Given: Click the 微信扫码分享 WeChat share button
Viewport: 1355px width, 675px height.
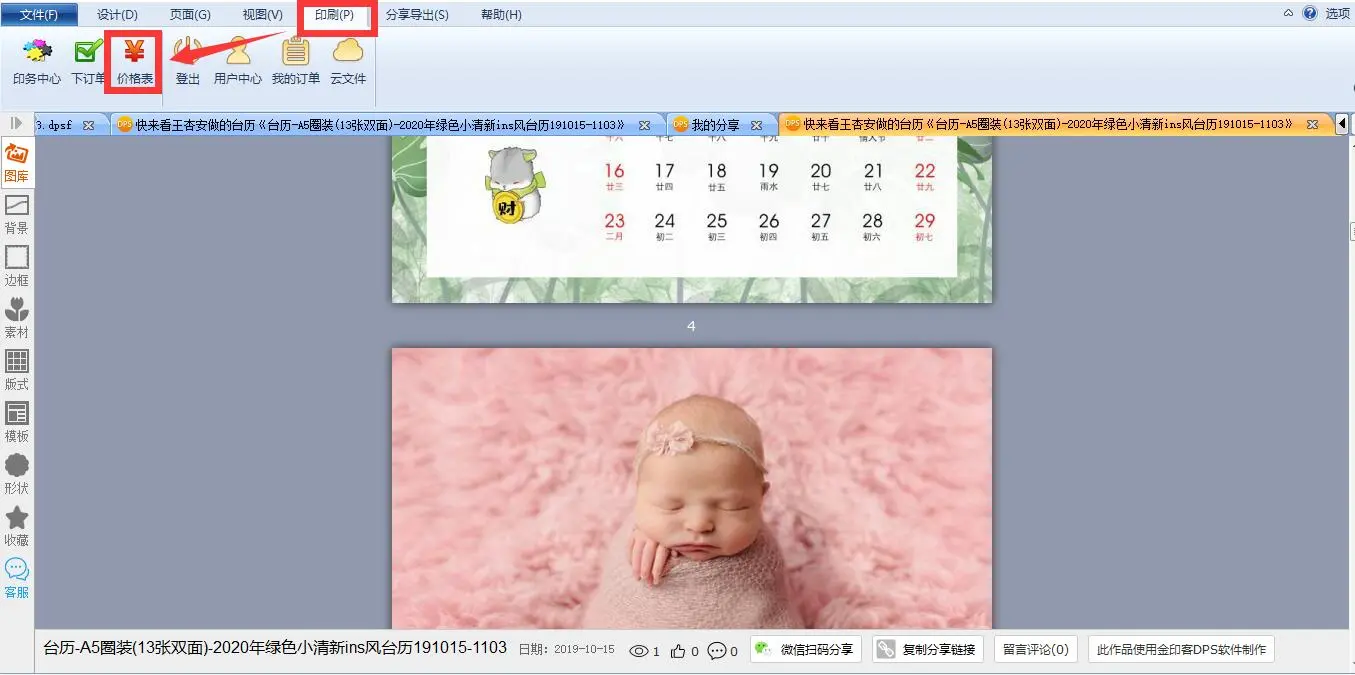Looking at the screenshot, I should (x=806, y=649).
